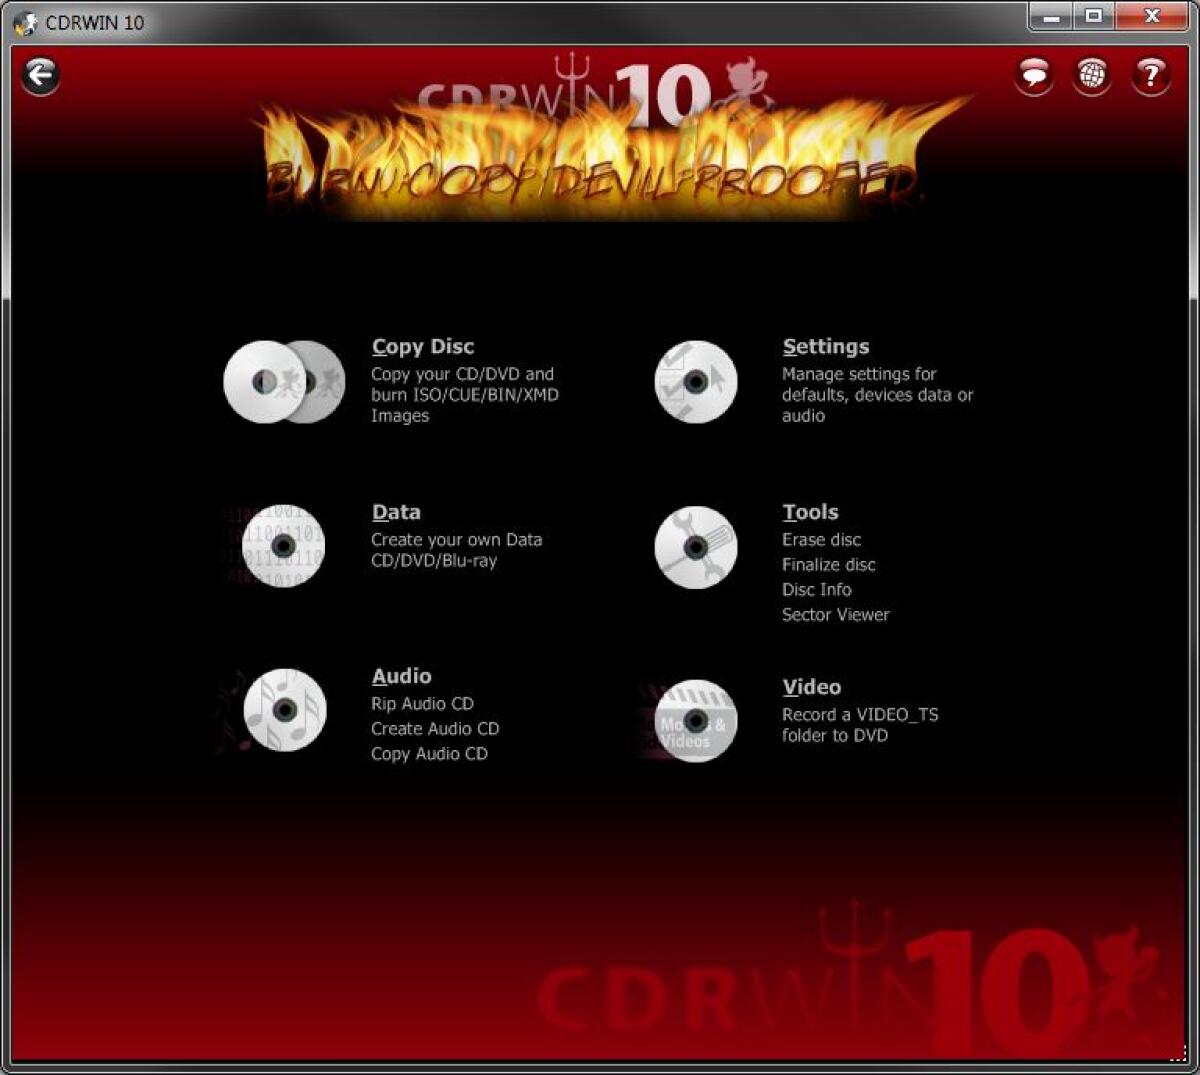The image size is (1200, 1075).
Task: Select the Data section heading
Action: coord(396,512)
